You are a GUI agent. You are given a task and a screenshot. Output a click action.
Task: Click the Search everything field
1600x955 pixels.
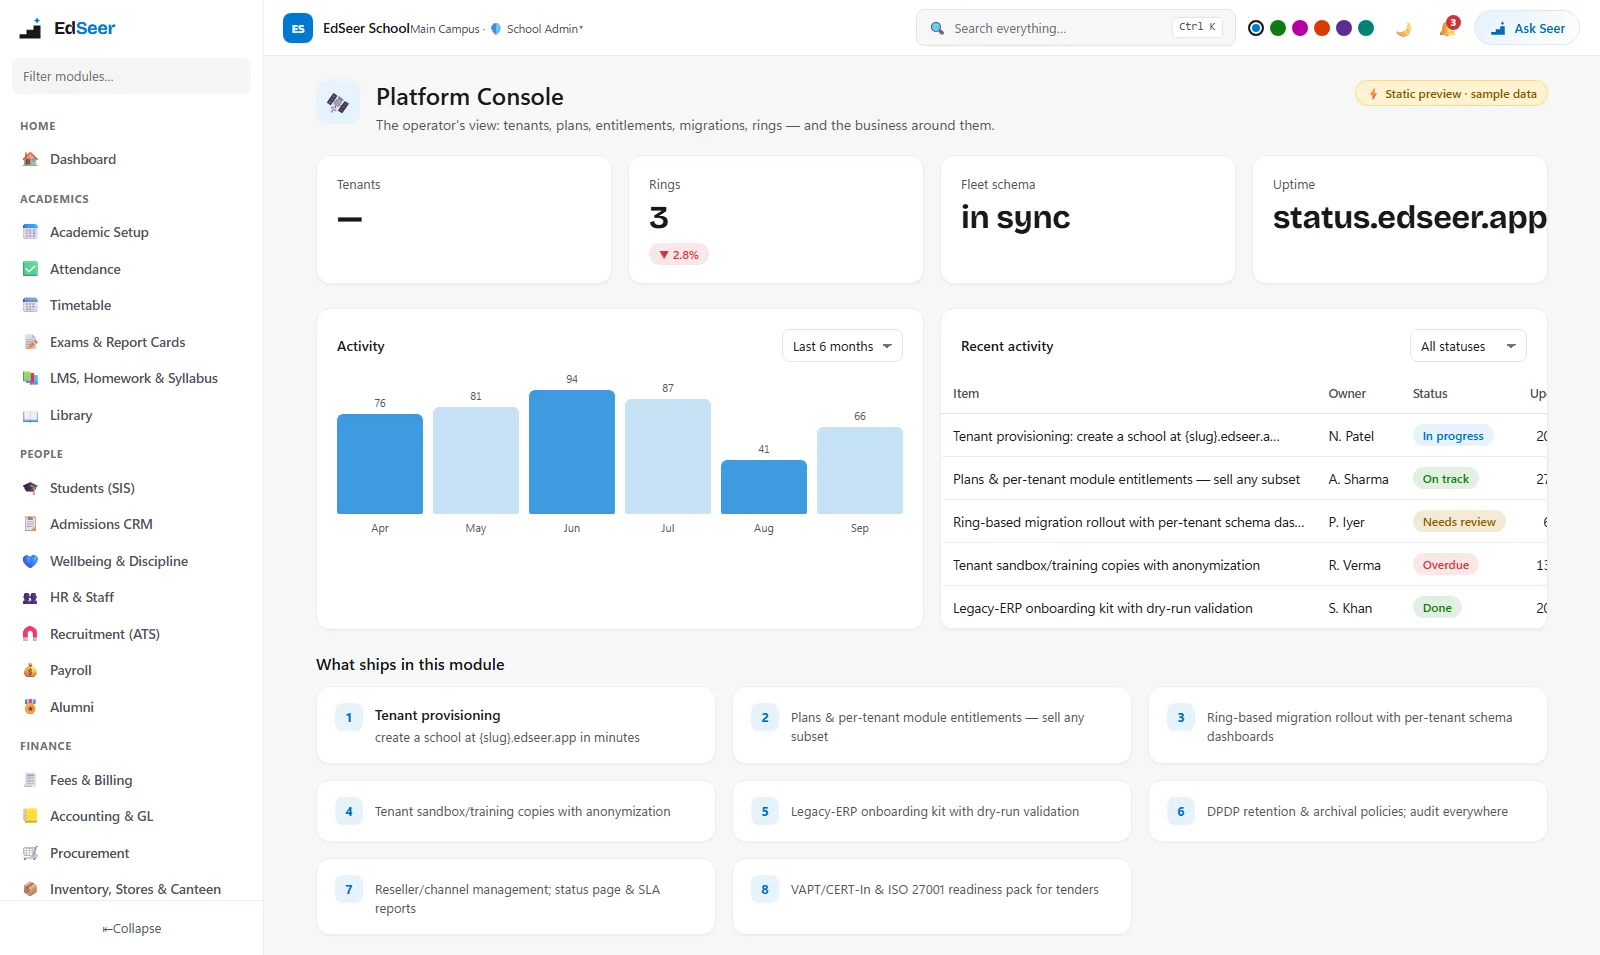[x=1076, y=28]
